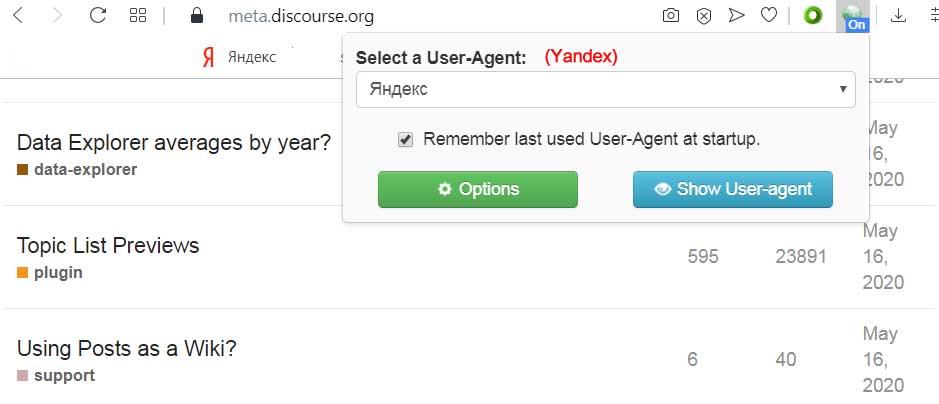Open the Яндекс bookmark in bar

[239, 57]
